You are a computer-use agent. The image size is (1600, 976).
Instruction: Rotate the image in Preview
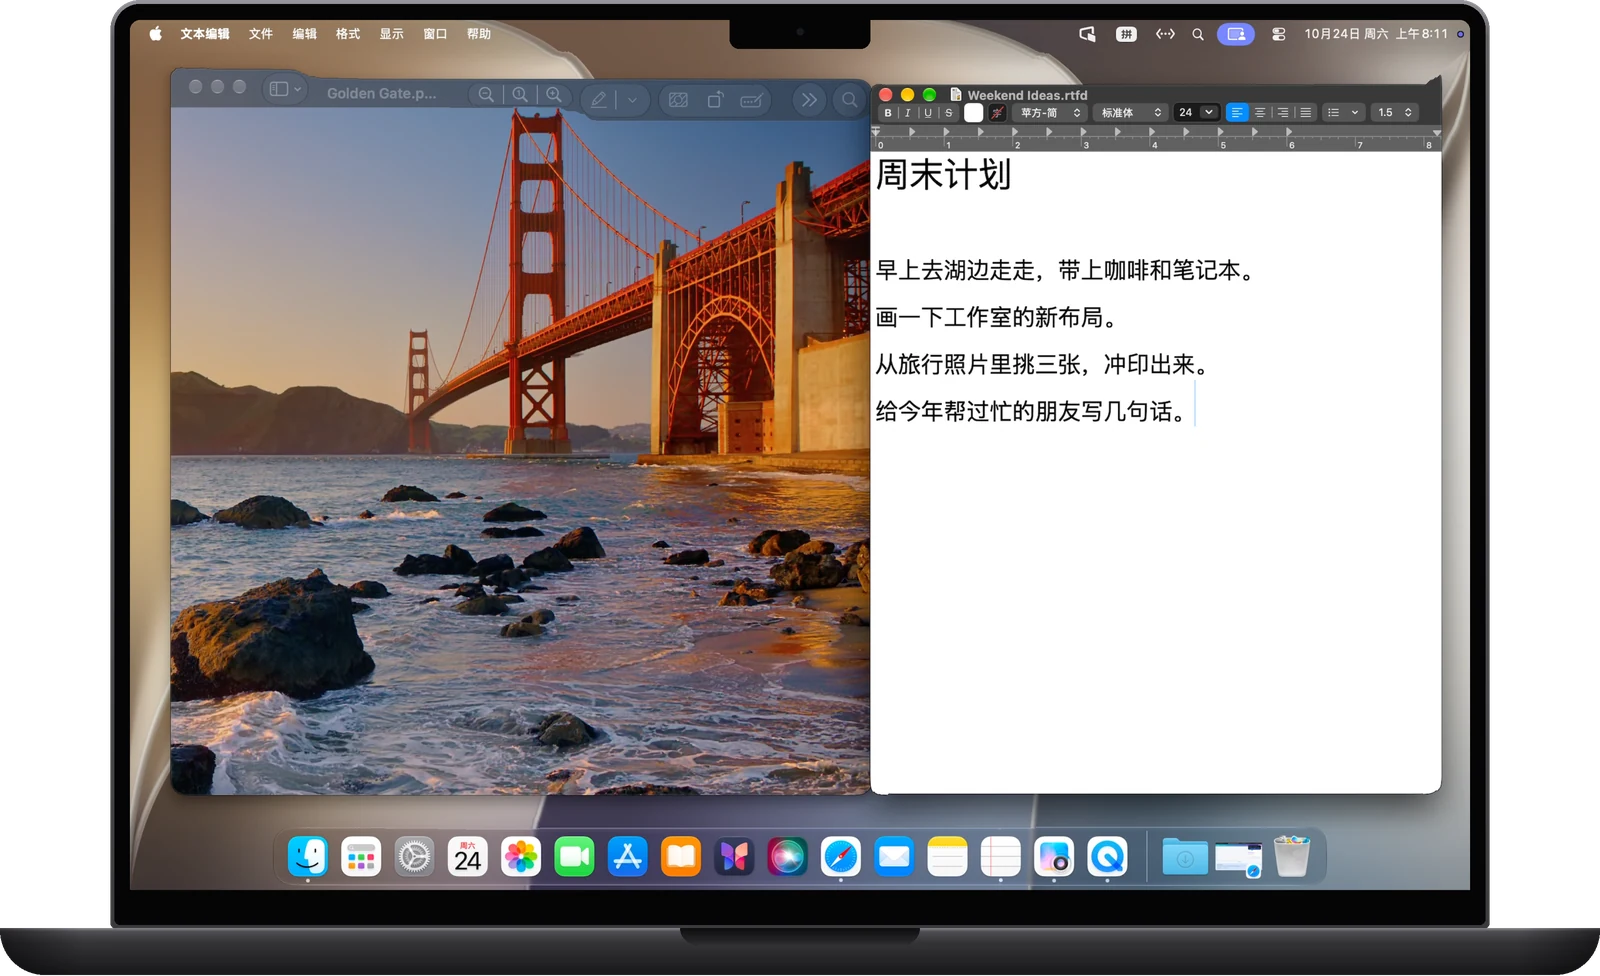[715, 99]
